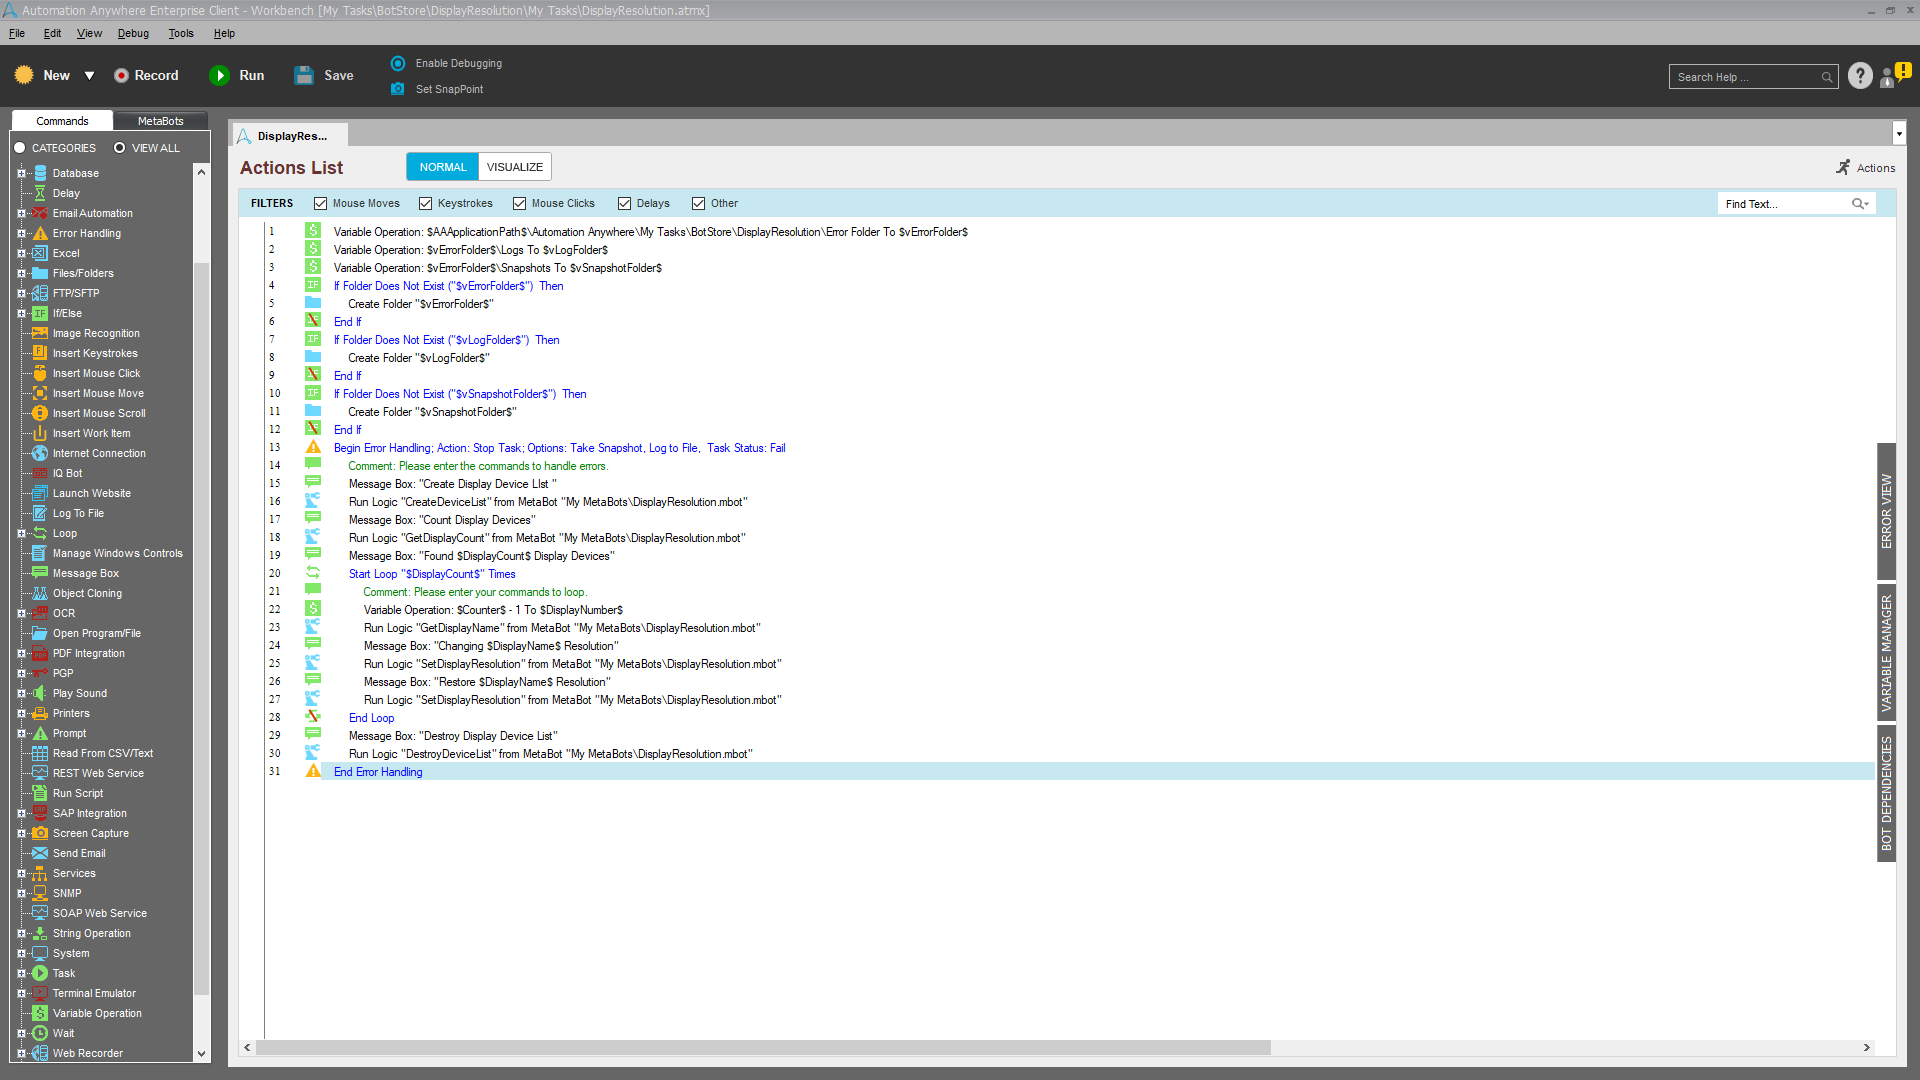Open the New button dropdown arrow
1920x1080 pixels.
[89, 76]
